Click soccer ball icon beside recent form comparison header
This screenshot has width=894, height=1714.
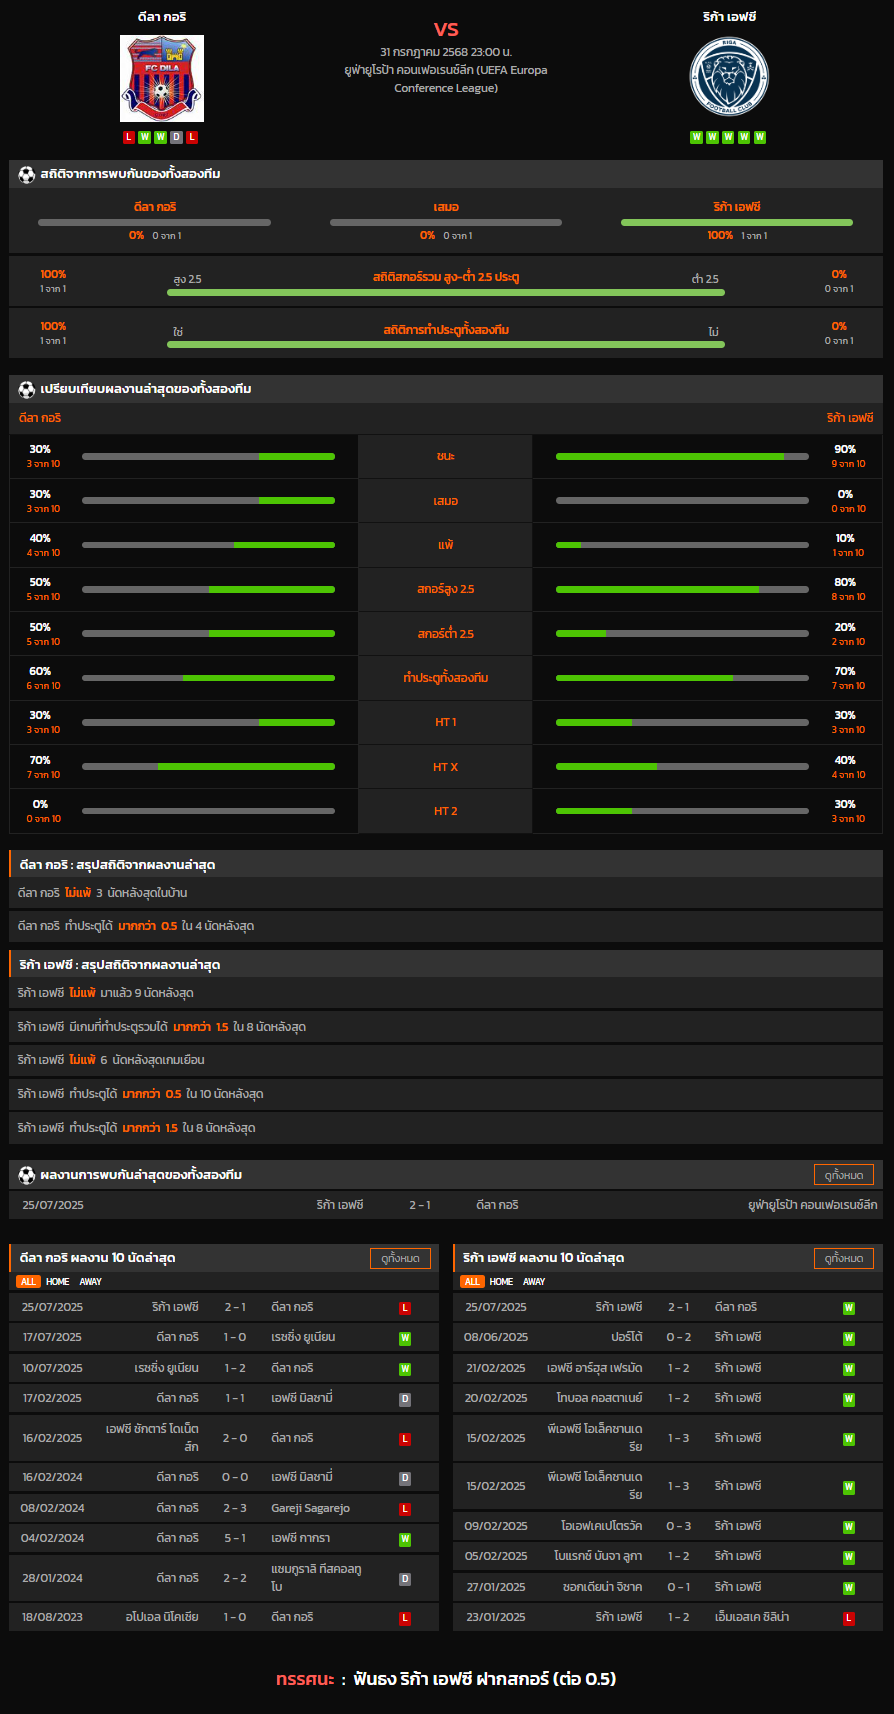[x=27, y=389]
